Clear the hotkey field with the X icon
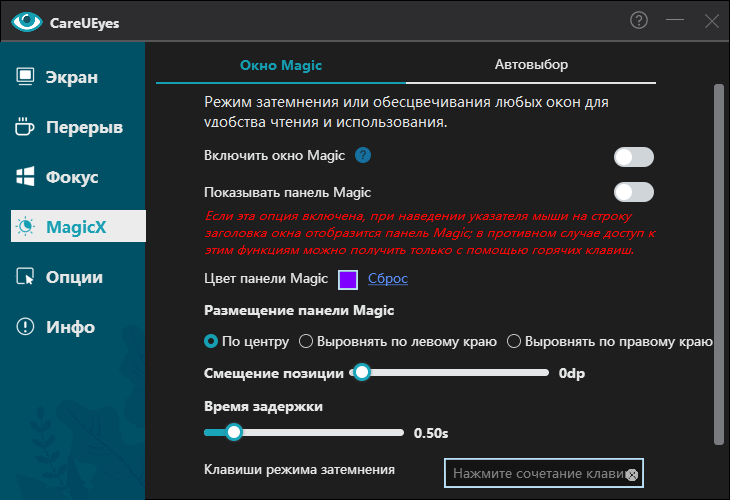Screen dimensions: 730x500 [x=631, y=474]
